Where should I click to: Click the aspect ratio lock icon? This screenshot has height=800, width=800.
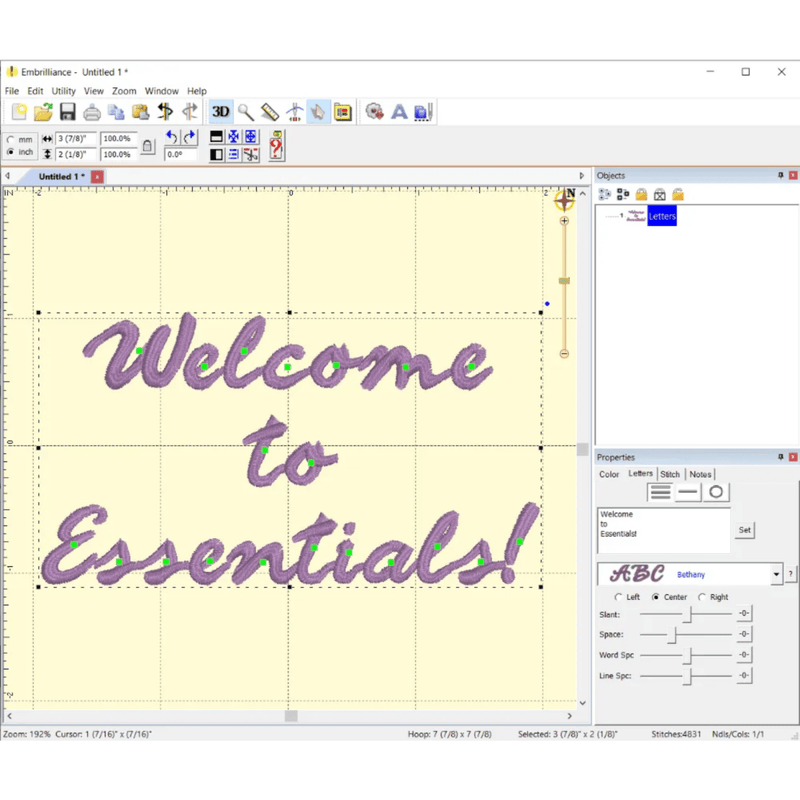point(147,146)
